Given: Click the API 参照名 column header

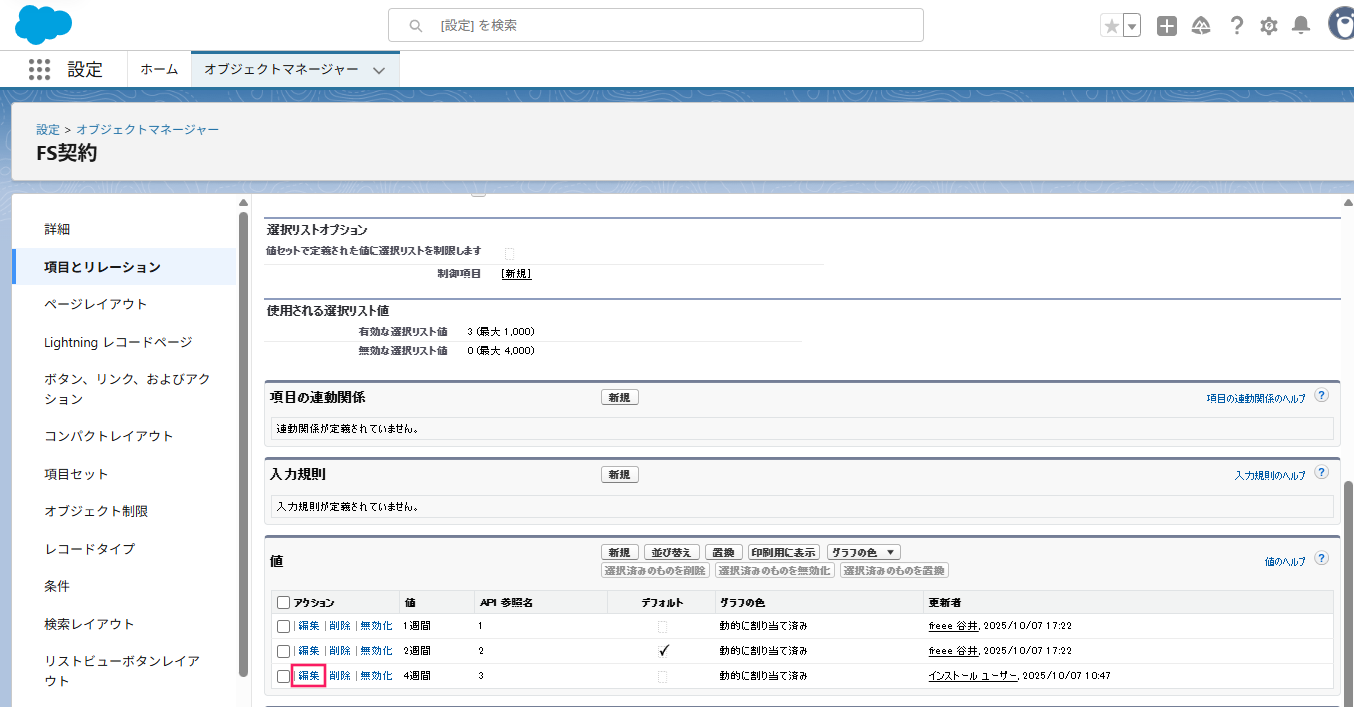Looking at the screenshot, I should (x=505, y=602).
